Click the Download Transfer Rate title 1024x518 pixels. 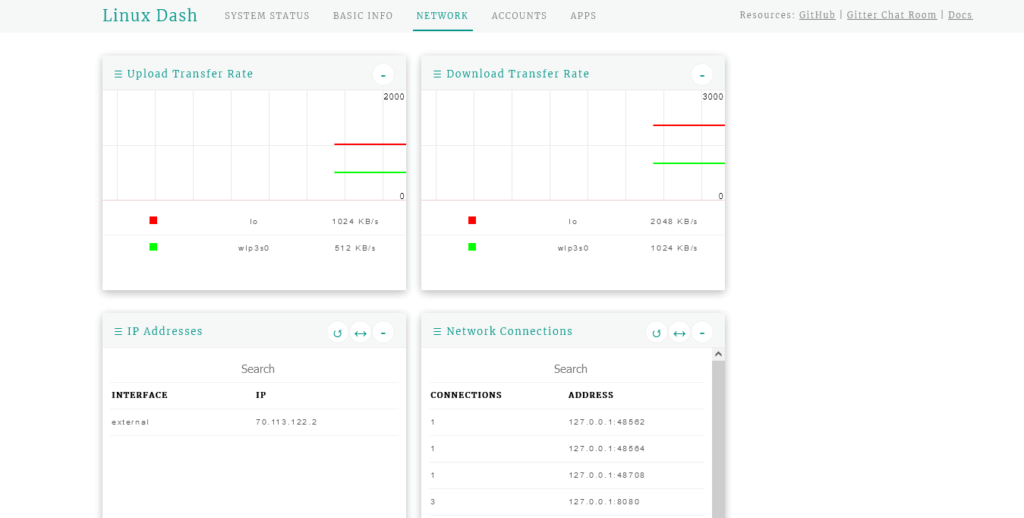click(518, 74)
